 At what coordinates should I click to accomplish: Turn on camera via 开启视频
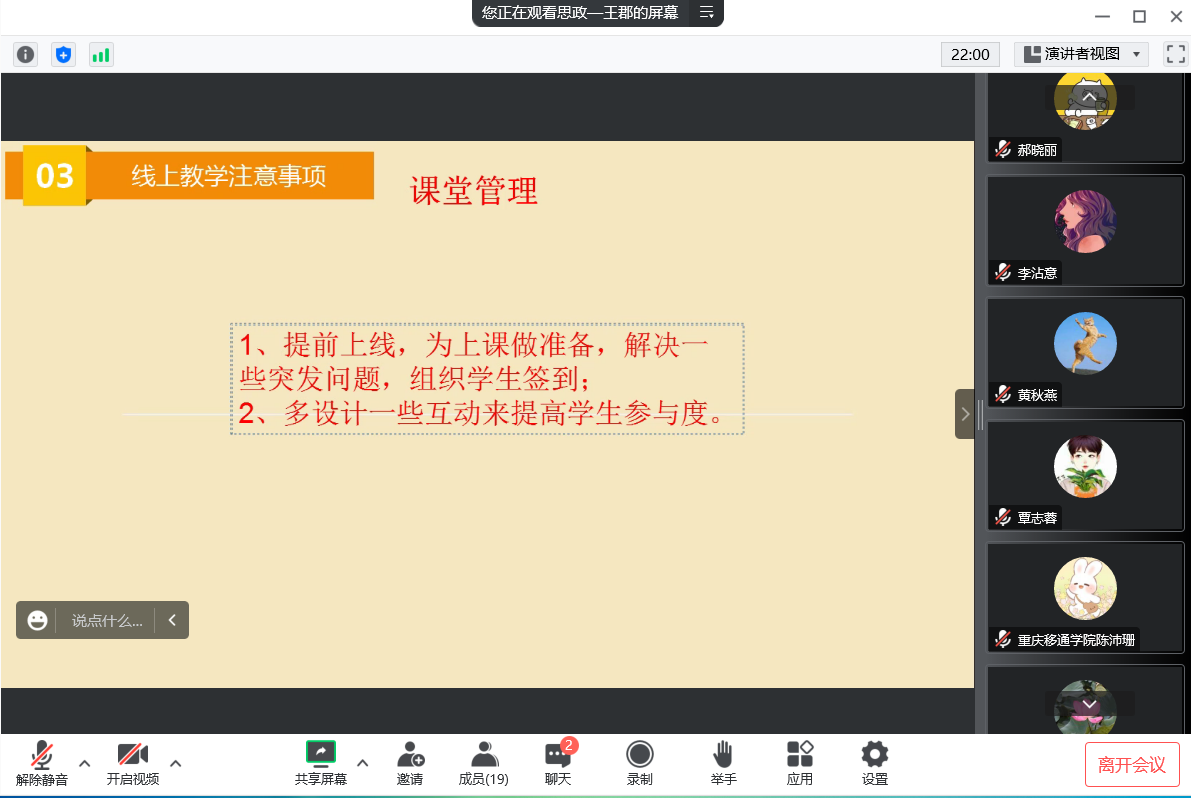point(133,763)
